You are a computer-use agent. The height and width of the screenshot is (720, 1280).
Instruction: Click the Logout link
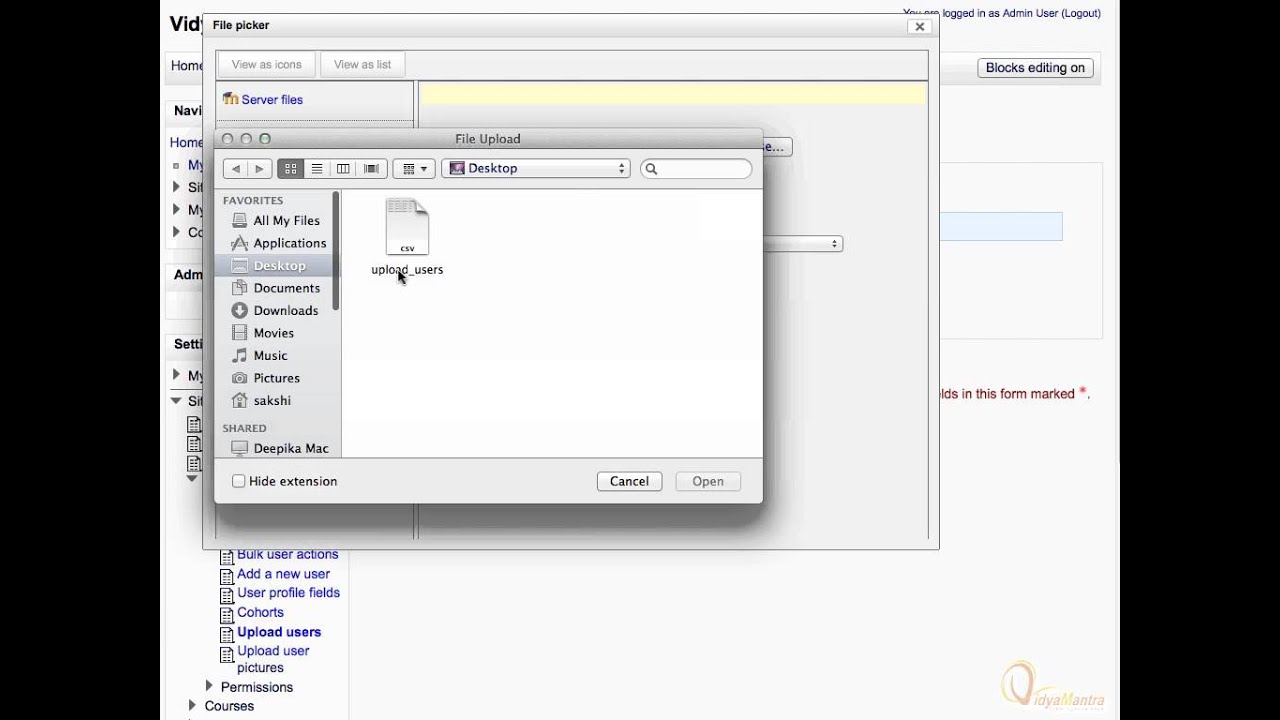tap(1080, 13)
